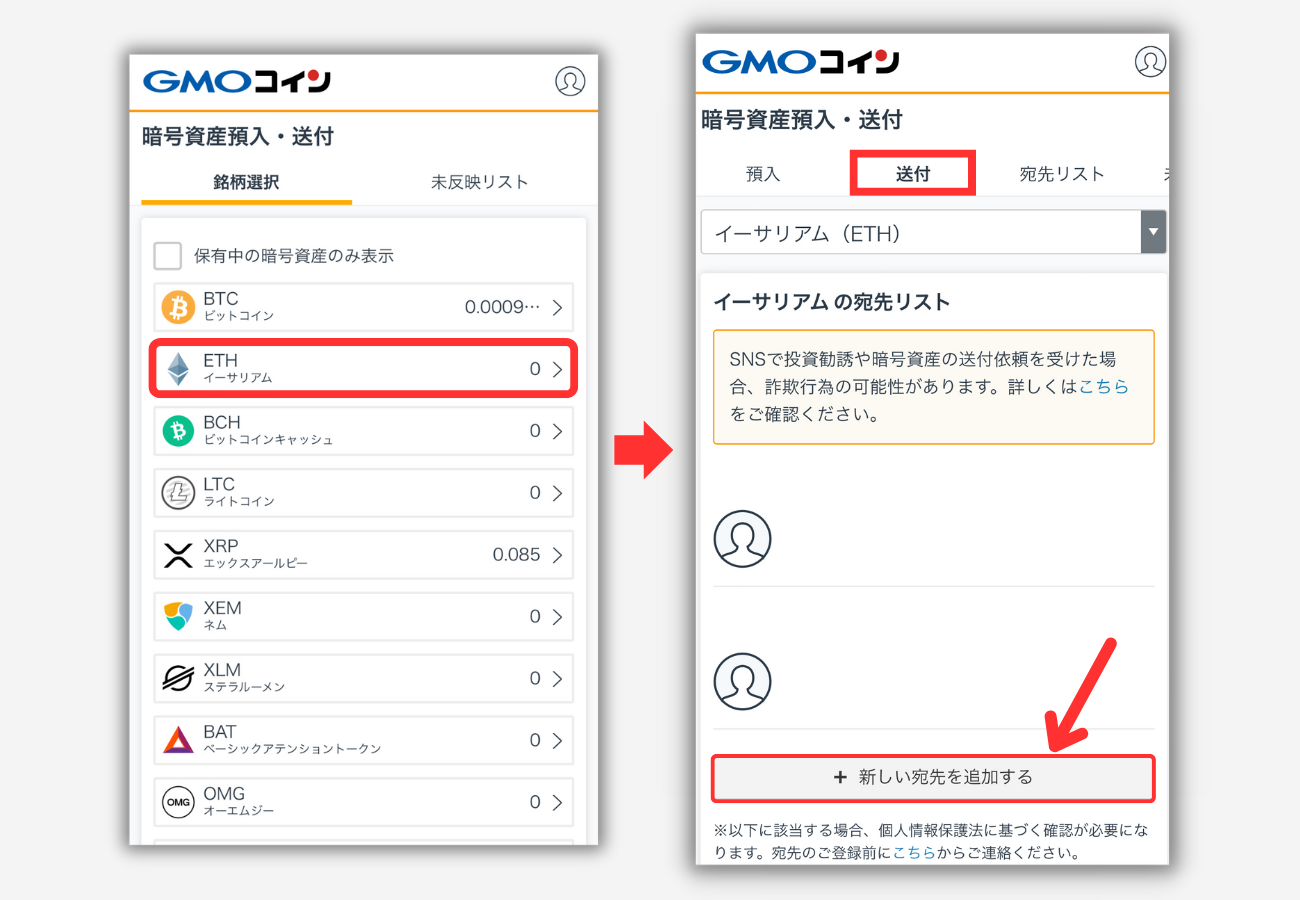Follow the こちら link in the fraud warning box
The height and width of the screenshot is (900, 1300).
1104,386
